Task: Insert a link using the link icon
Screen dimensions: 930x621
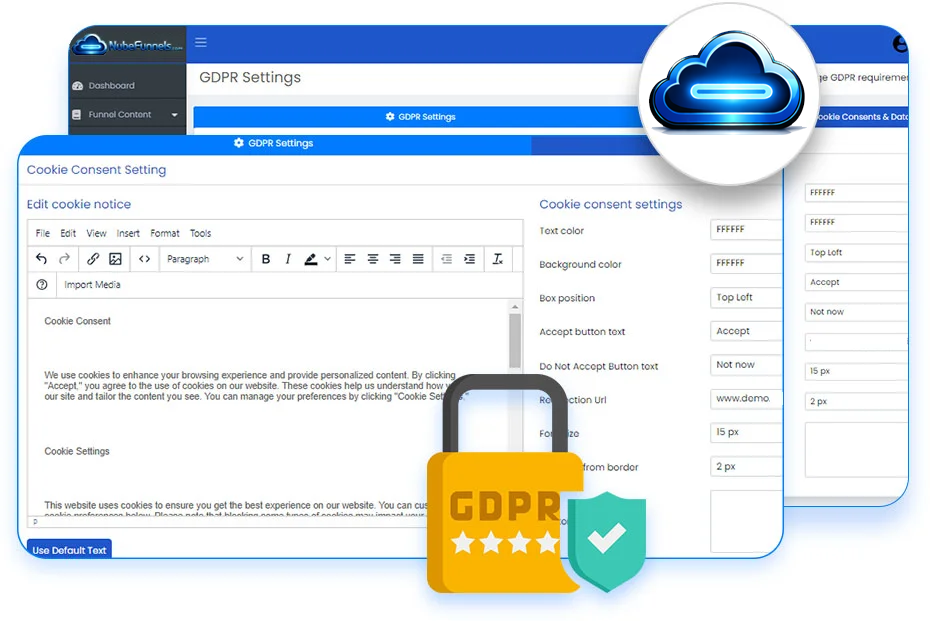Action: pyautogui.click(x=93, y=259)
